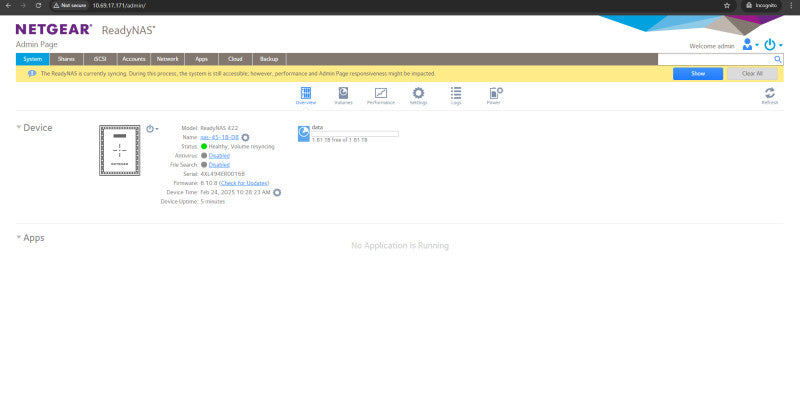Click the search magnifier icon

778,59
